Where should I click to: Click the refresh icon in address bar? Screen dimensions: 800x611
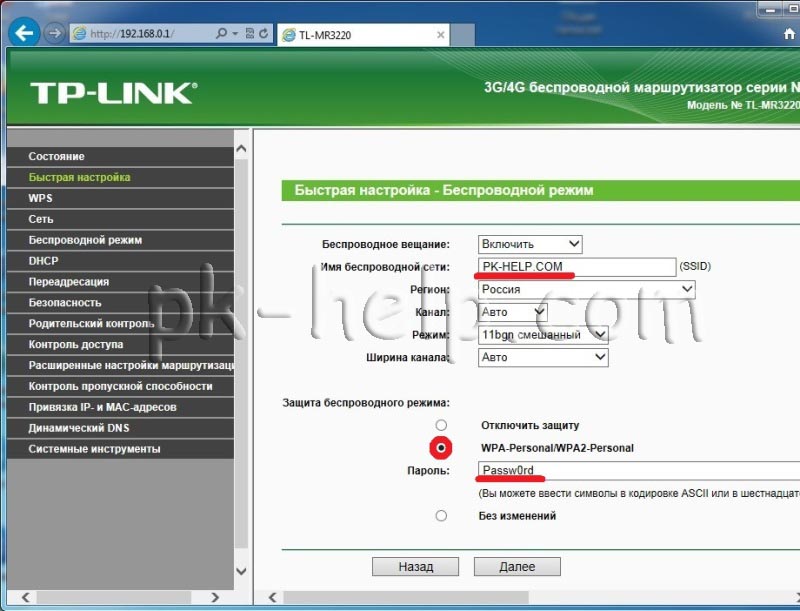[263, 34]
